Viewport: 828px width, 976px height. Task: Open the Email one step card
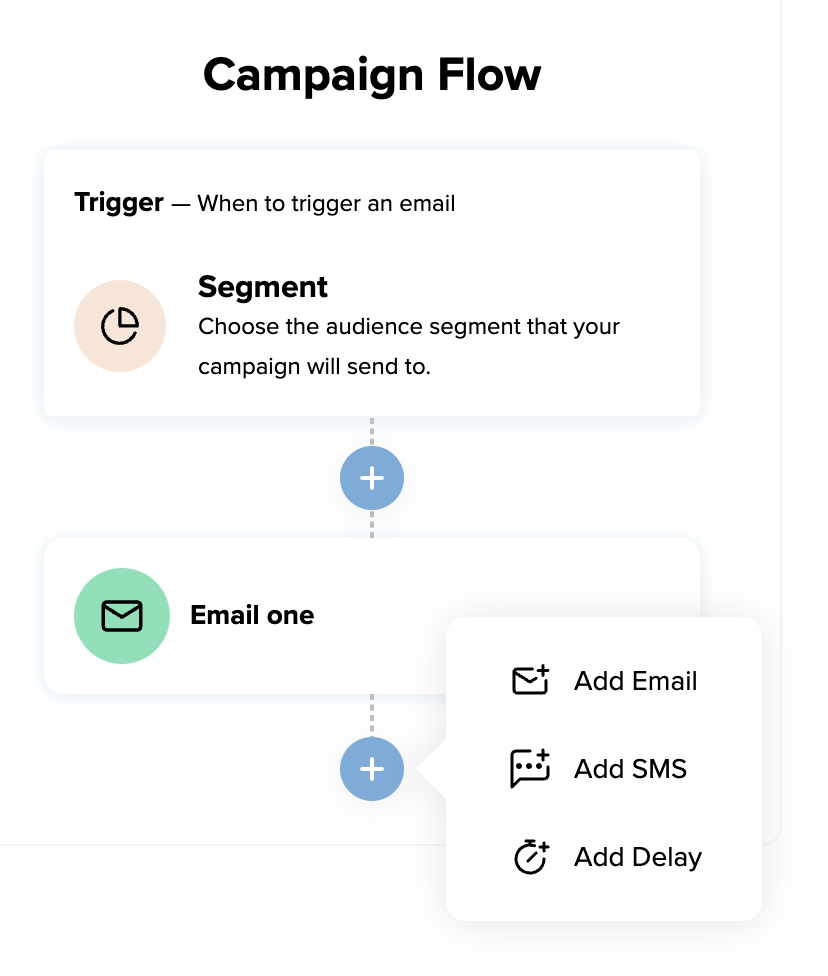(300, 616)
